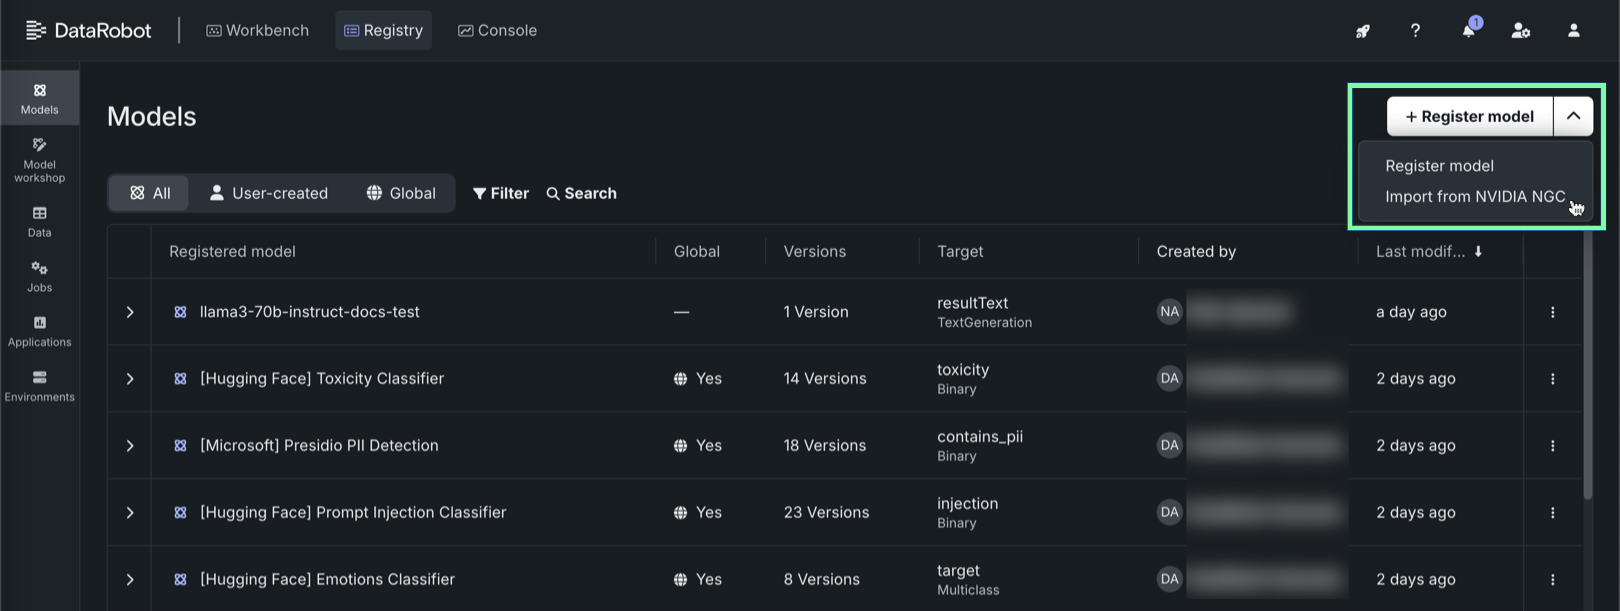Show only User-created models
Viewport: 1620px width, 611px height.
269,193
